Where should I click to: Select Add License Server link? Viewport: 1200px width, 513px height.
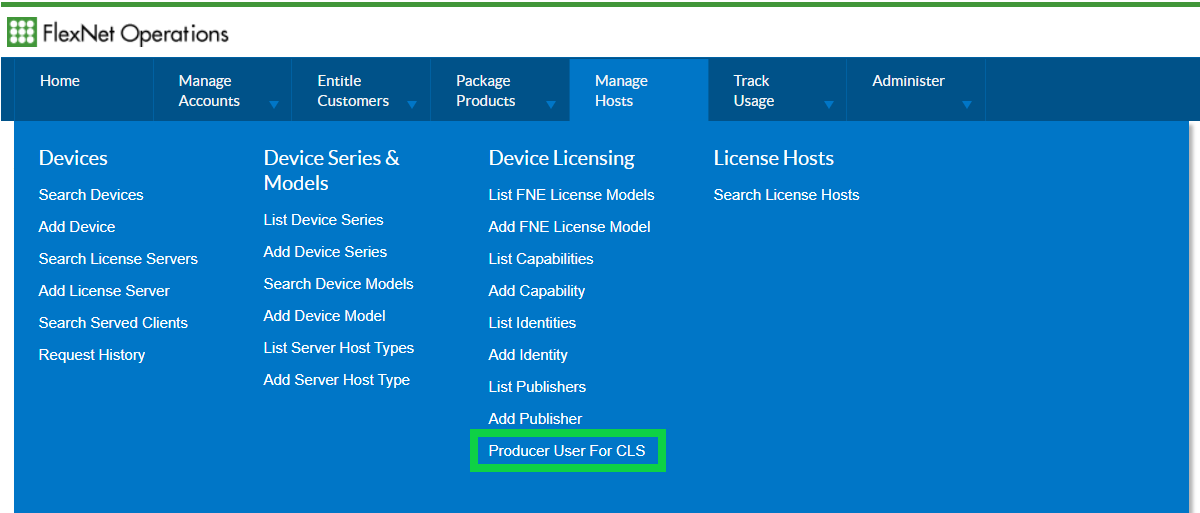[x=104, y=291]
